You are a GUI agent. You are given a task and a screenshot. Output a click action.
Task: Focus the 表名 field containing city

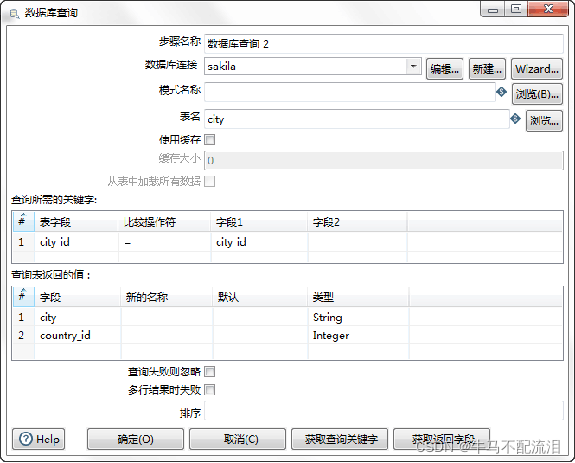point(357,119)
